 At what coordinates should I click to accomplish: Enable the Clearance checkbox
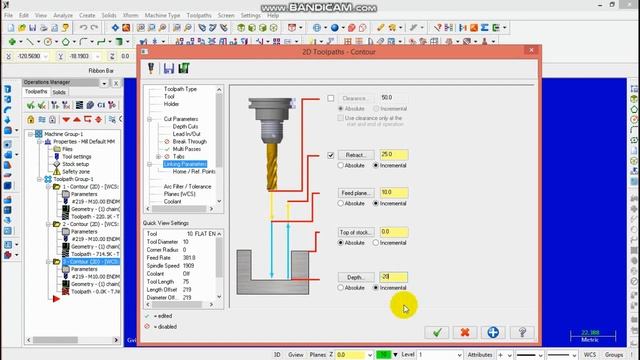[331, 98]
